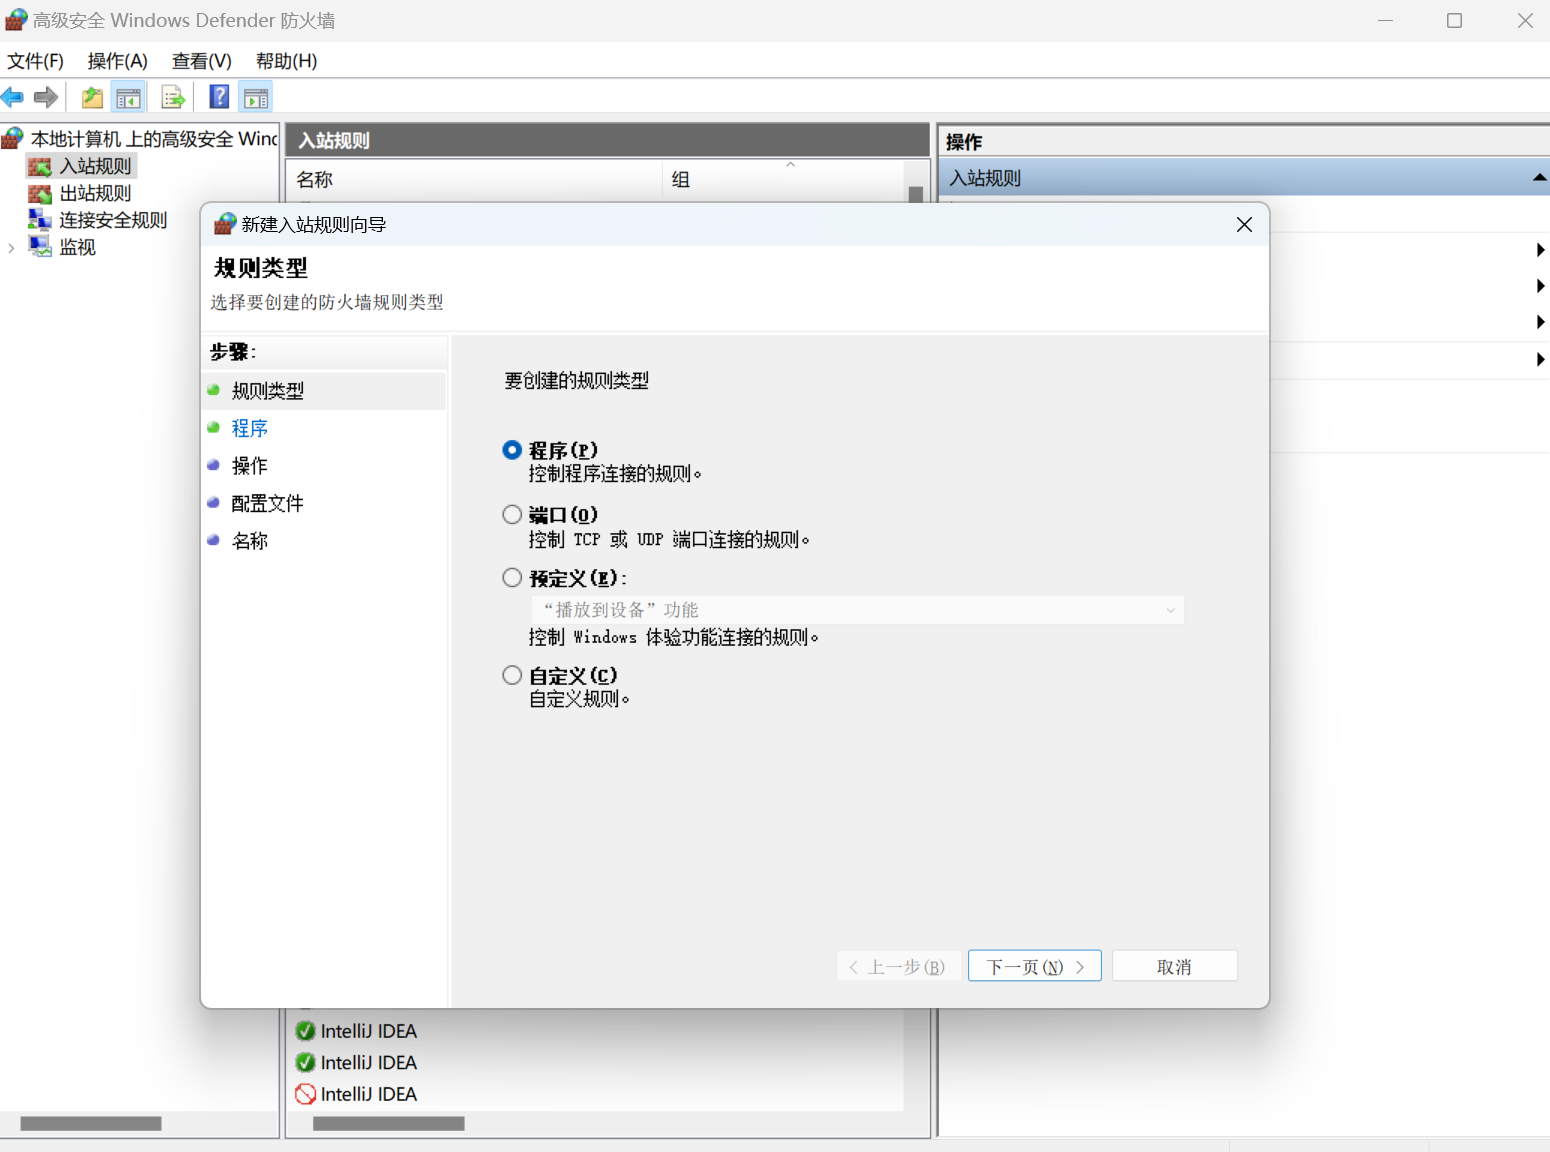Maximize the firewall main window
This screenshot has height=1152, width=1550.
[1455, 20]
